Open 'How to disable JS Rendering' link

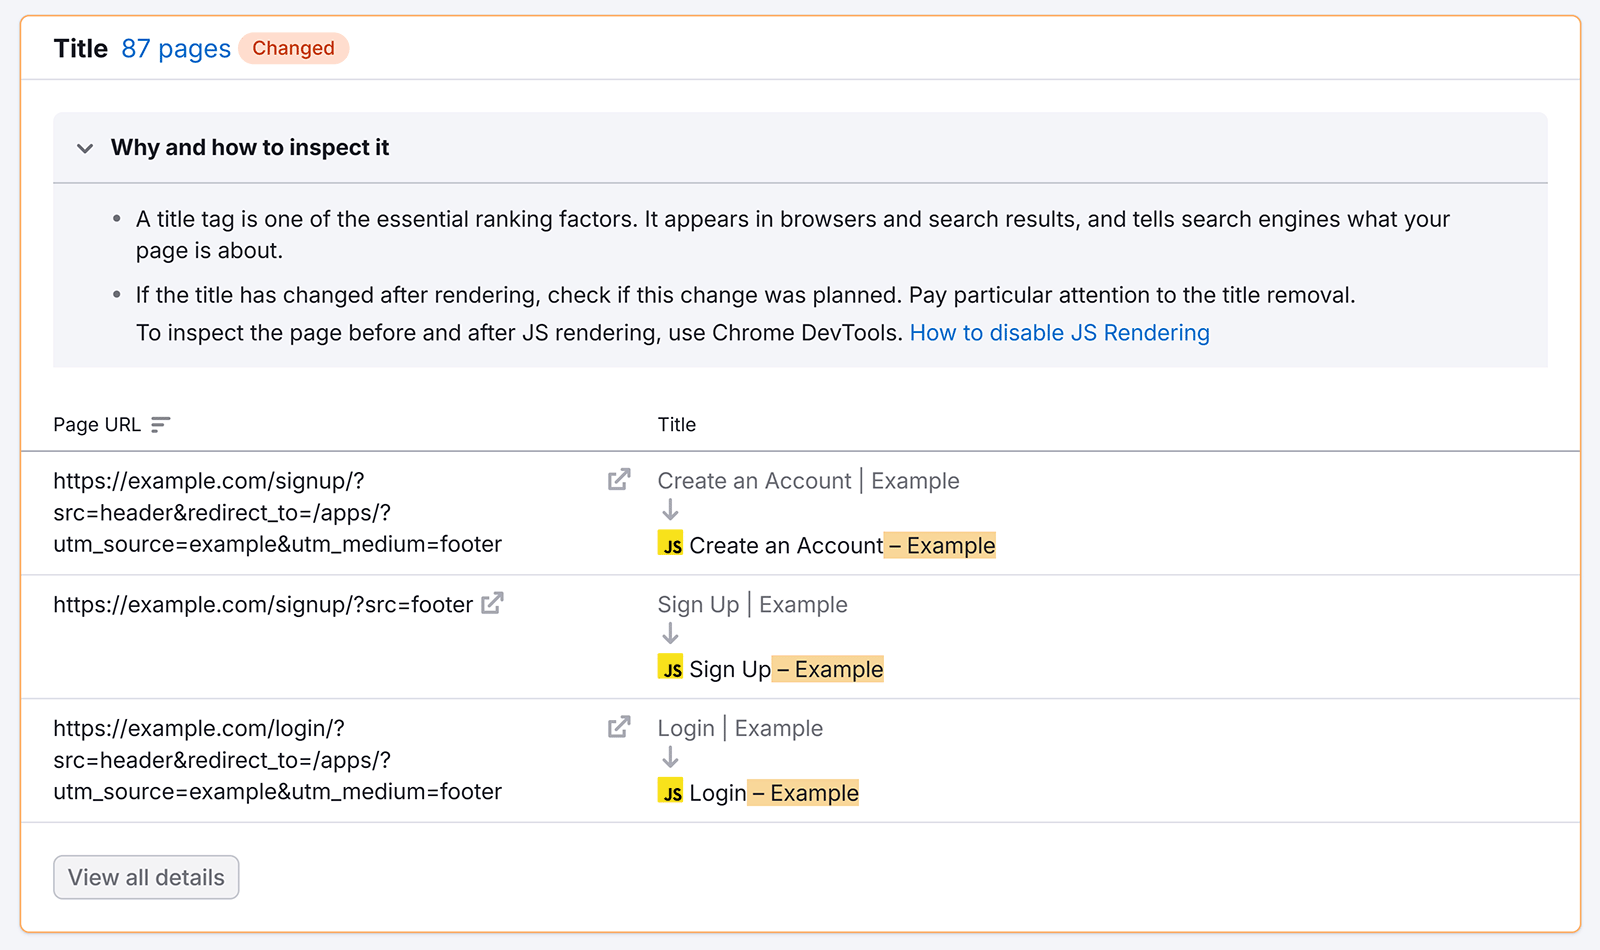point(1059,333)
